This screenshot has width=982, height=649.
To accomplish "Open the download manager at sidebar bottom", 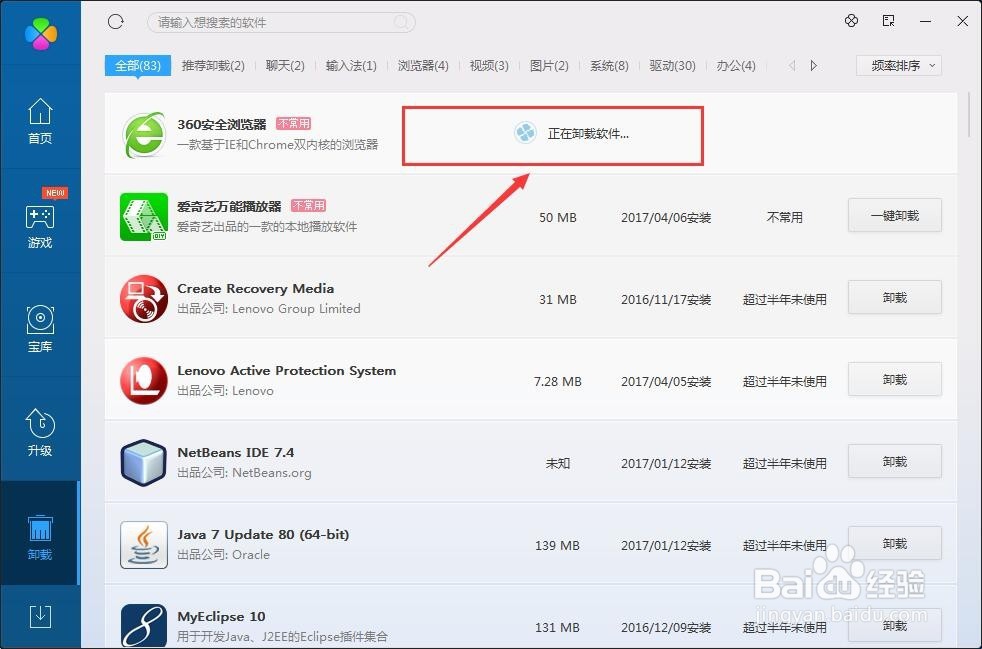I will coord(40,617).
